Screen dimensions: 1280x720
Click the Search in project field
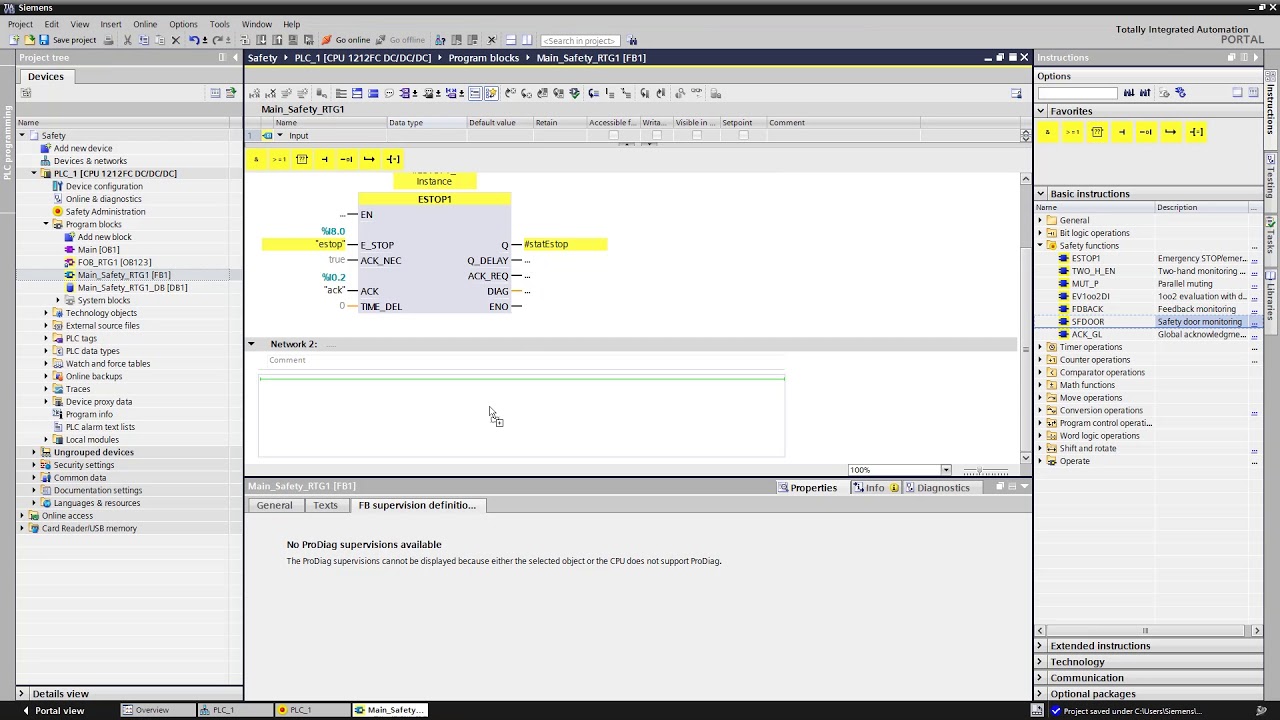[578, 40]
